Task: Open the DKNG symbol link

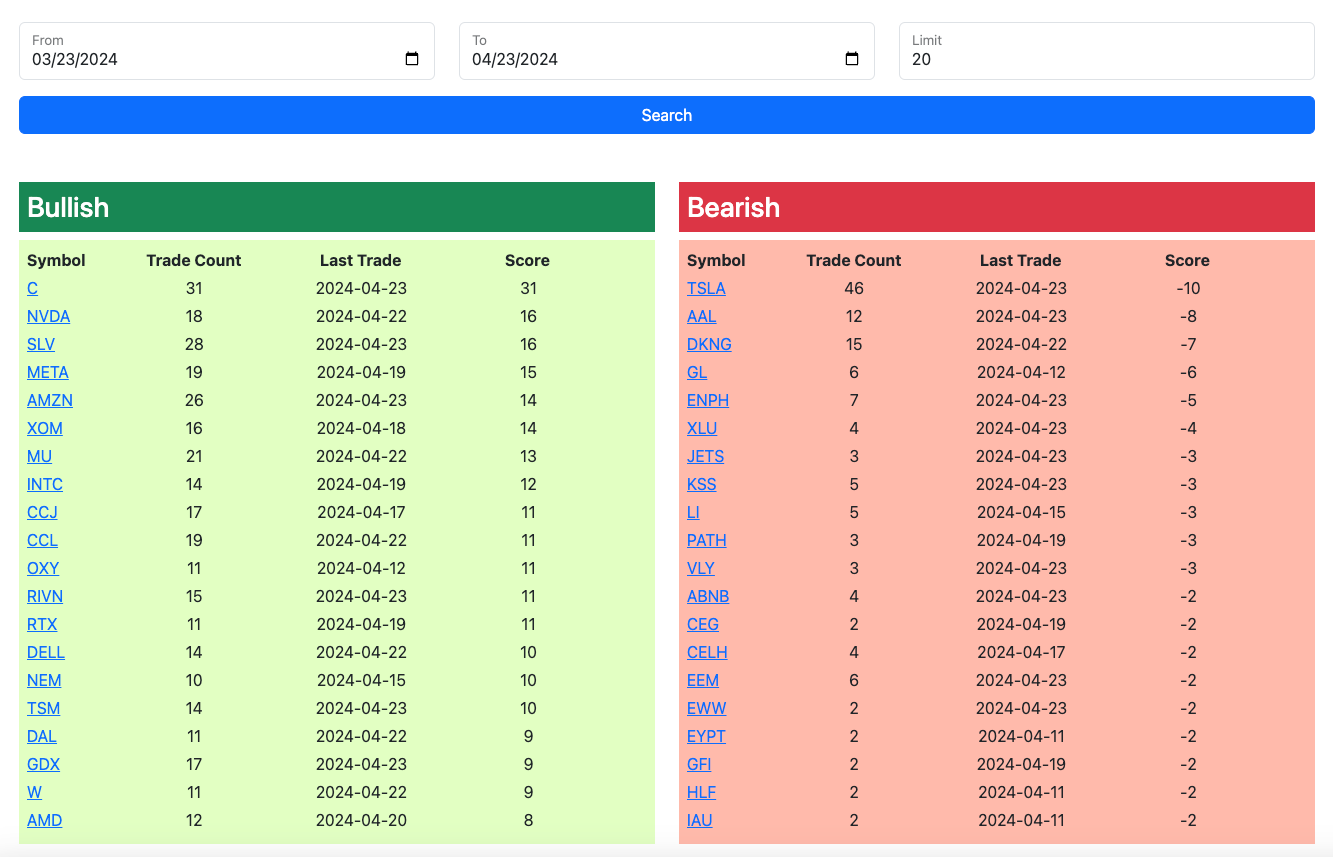Action: pos(709,344)
